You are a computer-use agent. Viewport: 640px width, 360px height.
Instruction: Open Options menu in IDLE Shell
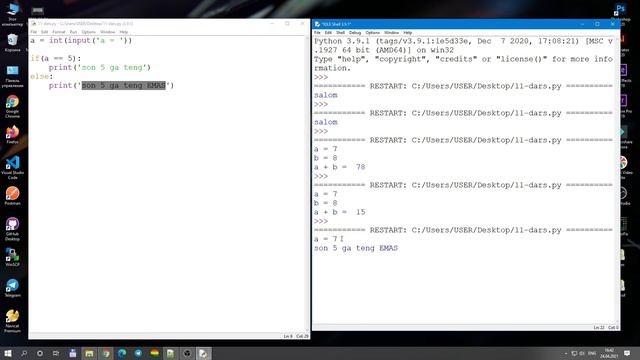[372, 33]
